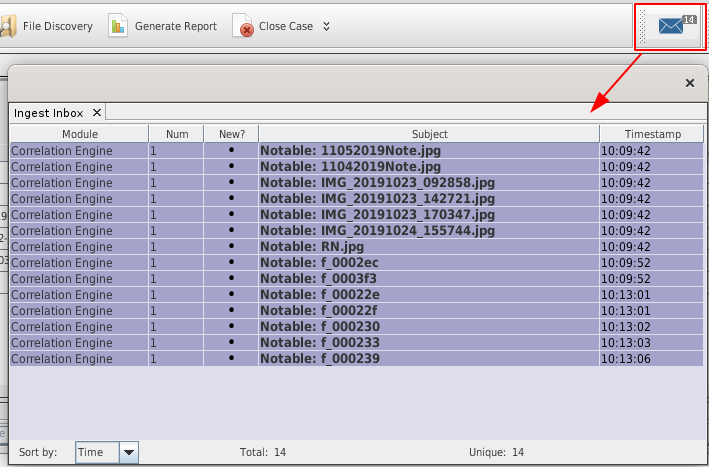Click the new-message dot for f_0002ec
The image size is (709, 467).
point(231,263)
